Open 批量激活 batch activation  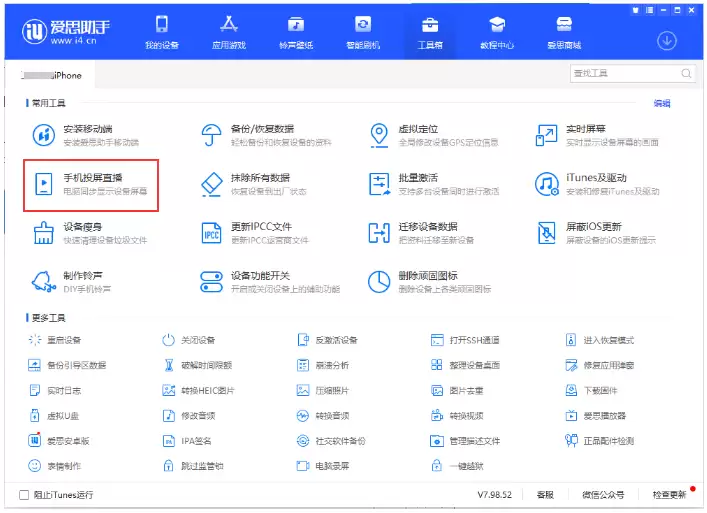434,184
